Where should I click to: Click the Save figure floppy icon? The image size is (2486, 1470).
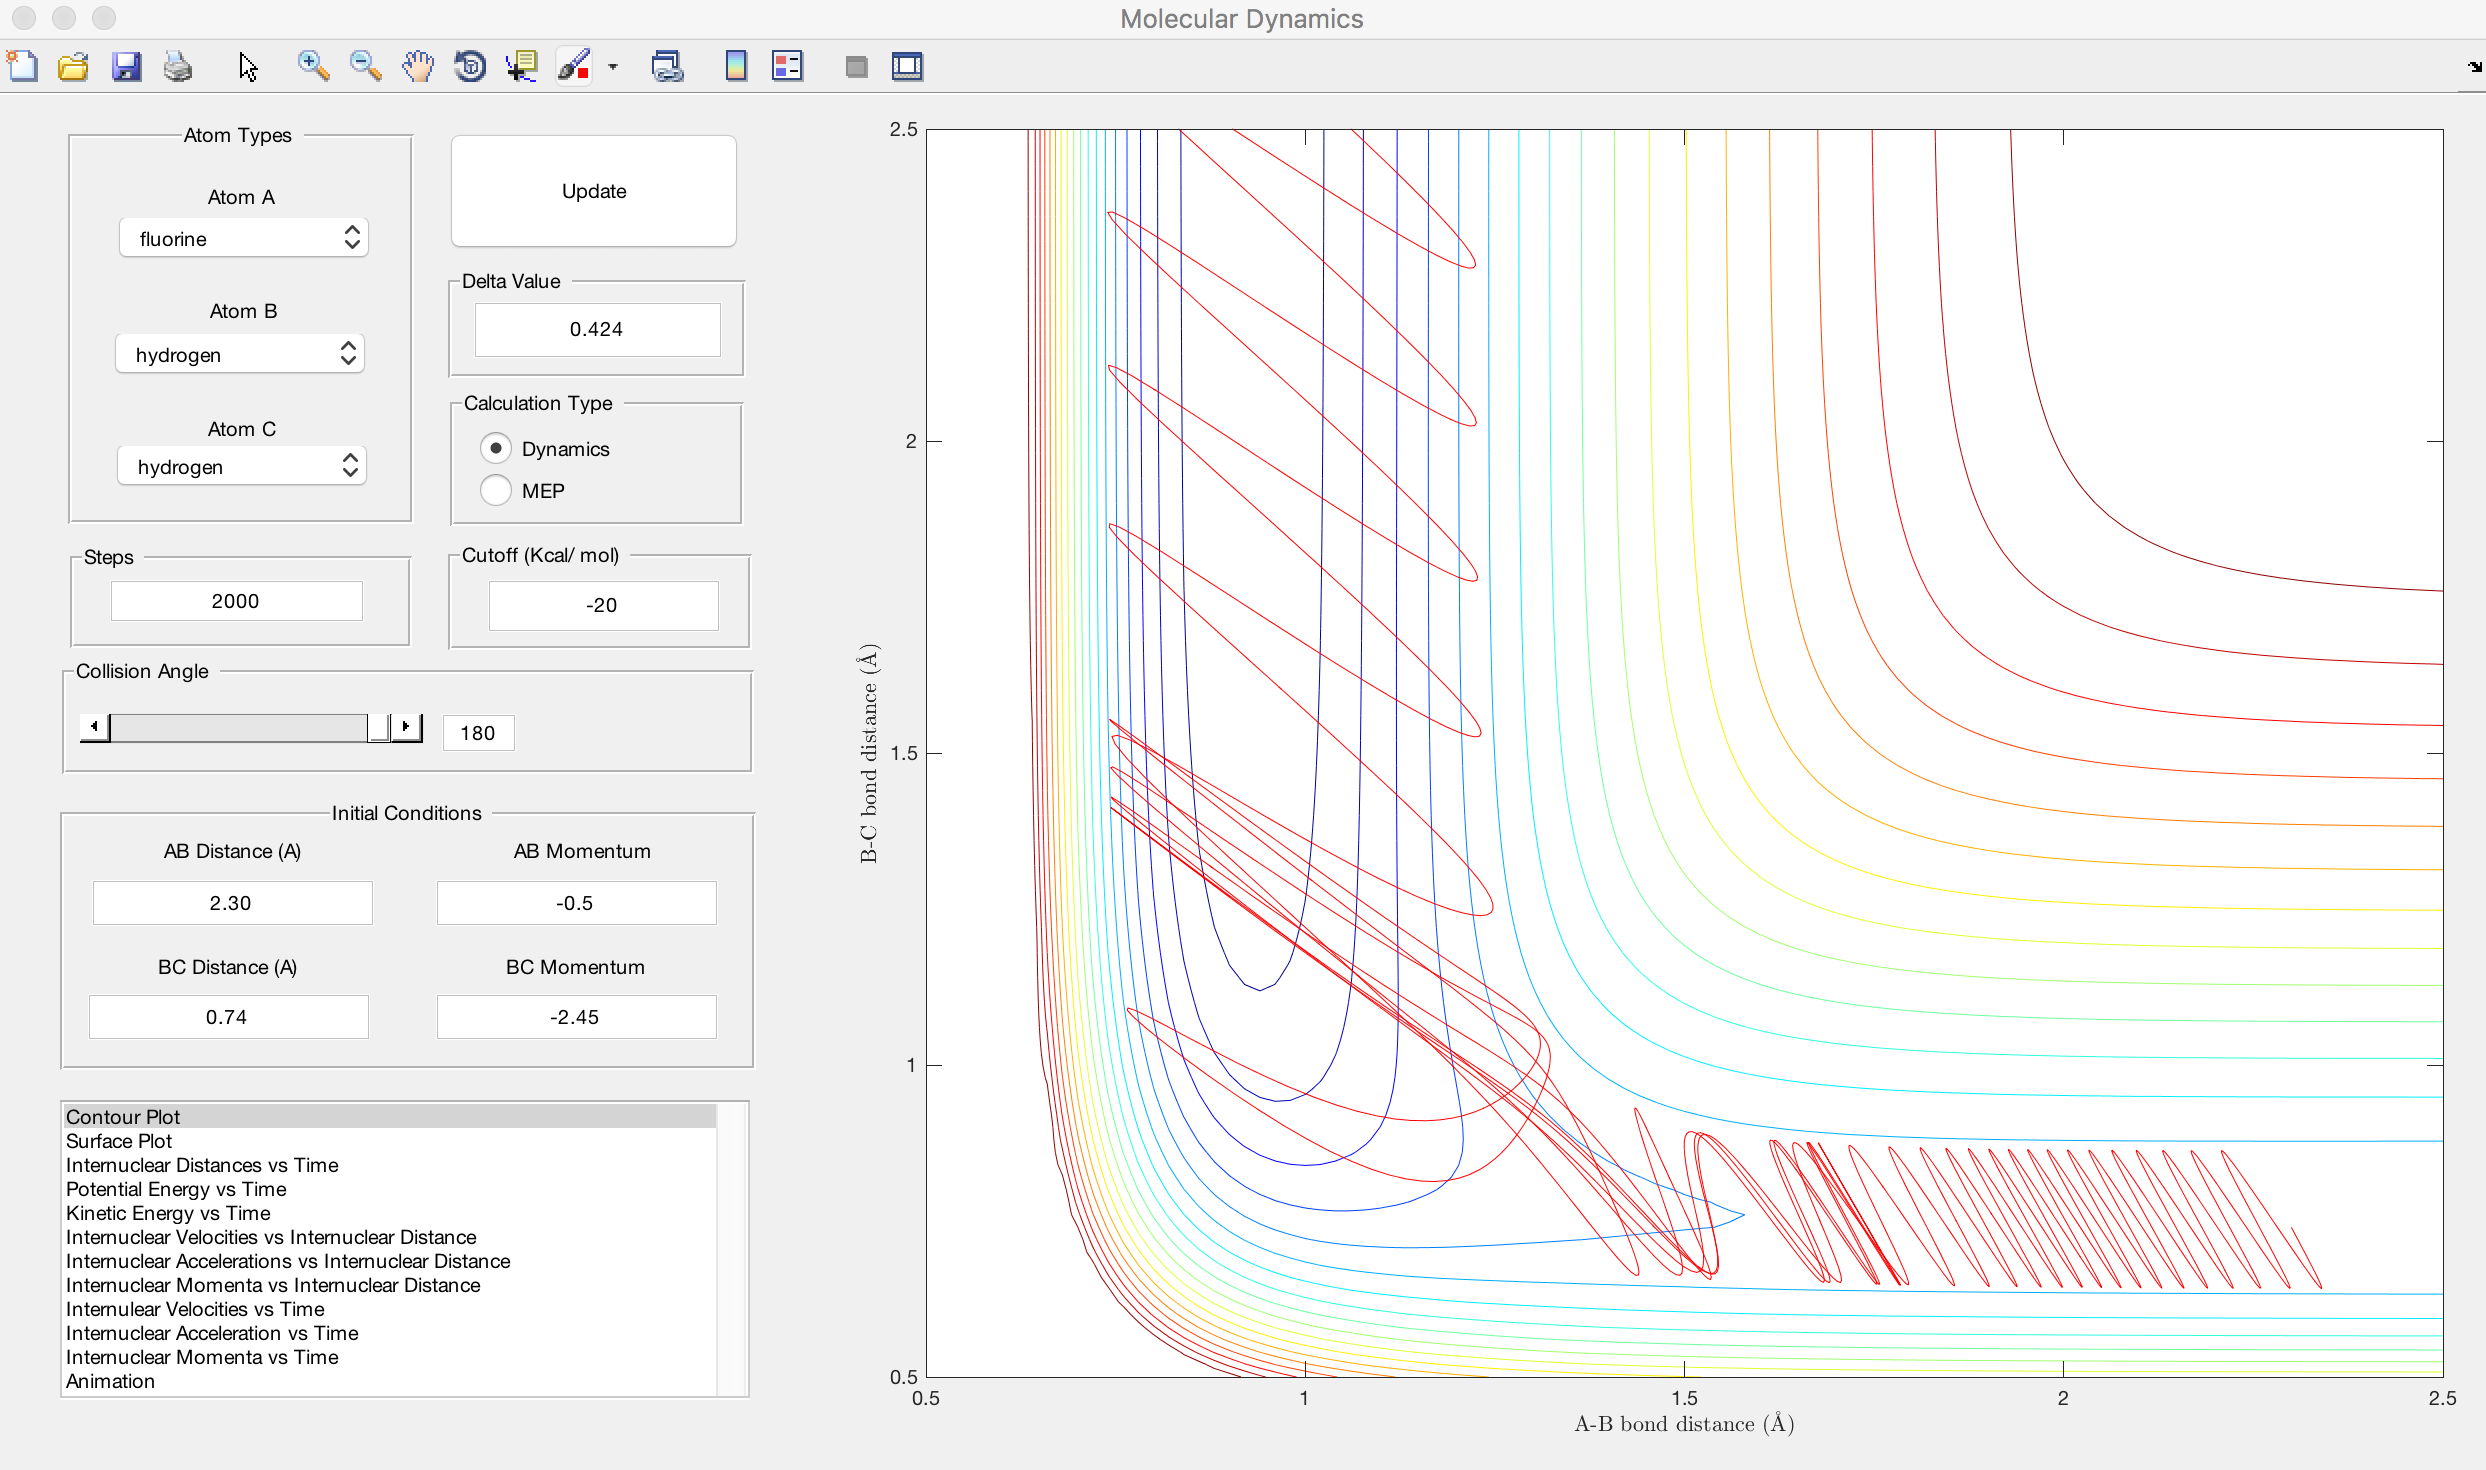pos(126,67)
